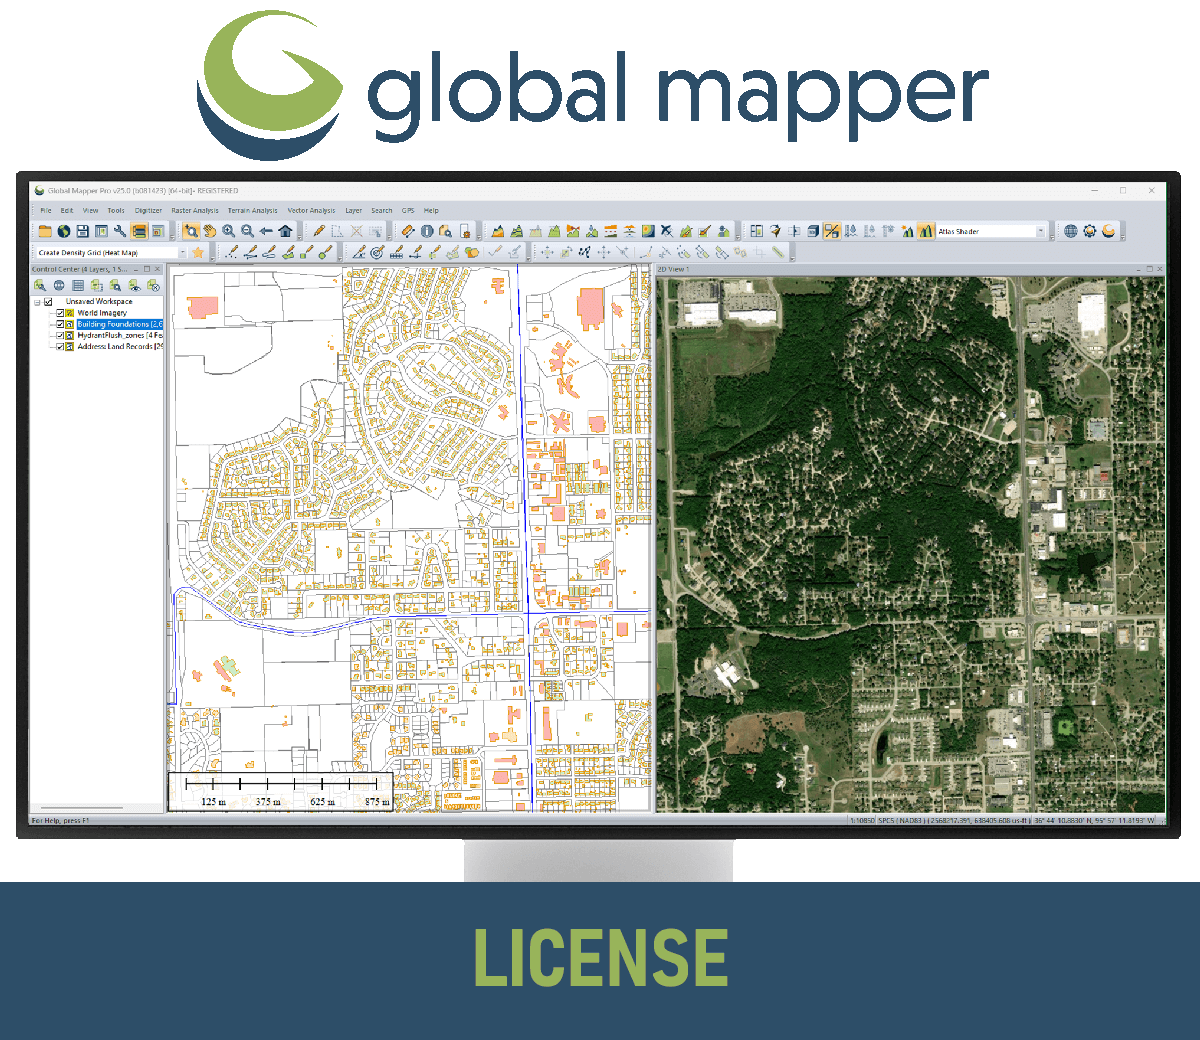Open the Atlas Shader dropdown
The height and width of the screenshot is (1040, 1200).
(1041, 231)
